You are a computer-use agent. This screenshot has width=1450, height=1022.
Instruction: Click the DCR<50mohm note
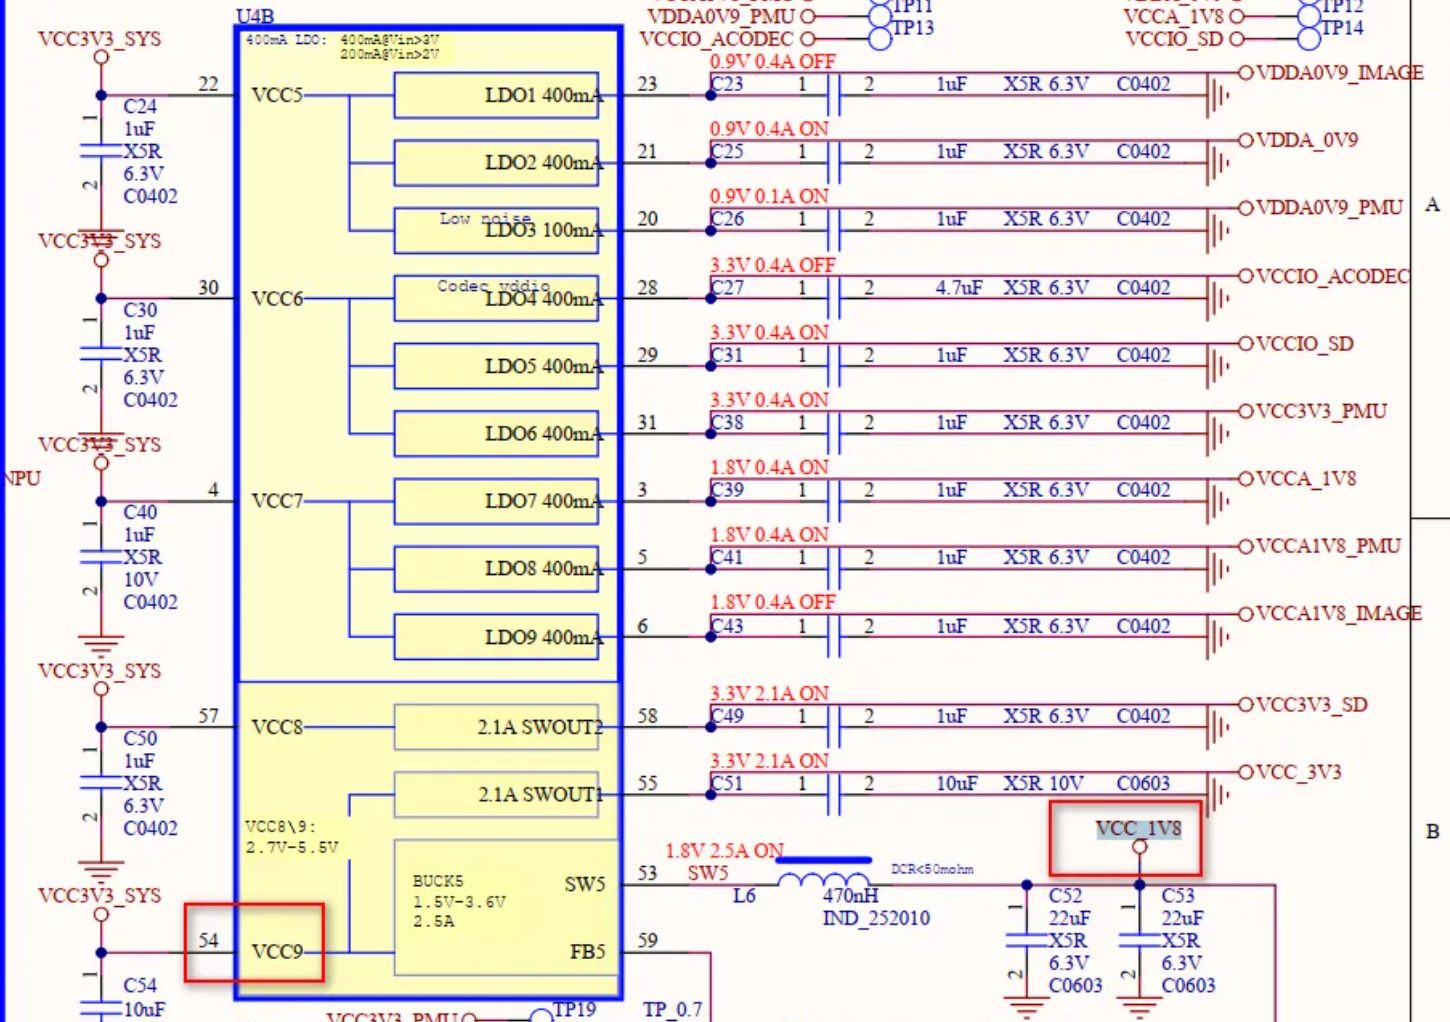pos(932,869)
